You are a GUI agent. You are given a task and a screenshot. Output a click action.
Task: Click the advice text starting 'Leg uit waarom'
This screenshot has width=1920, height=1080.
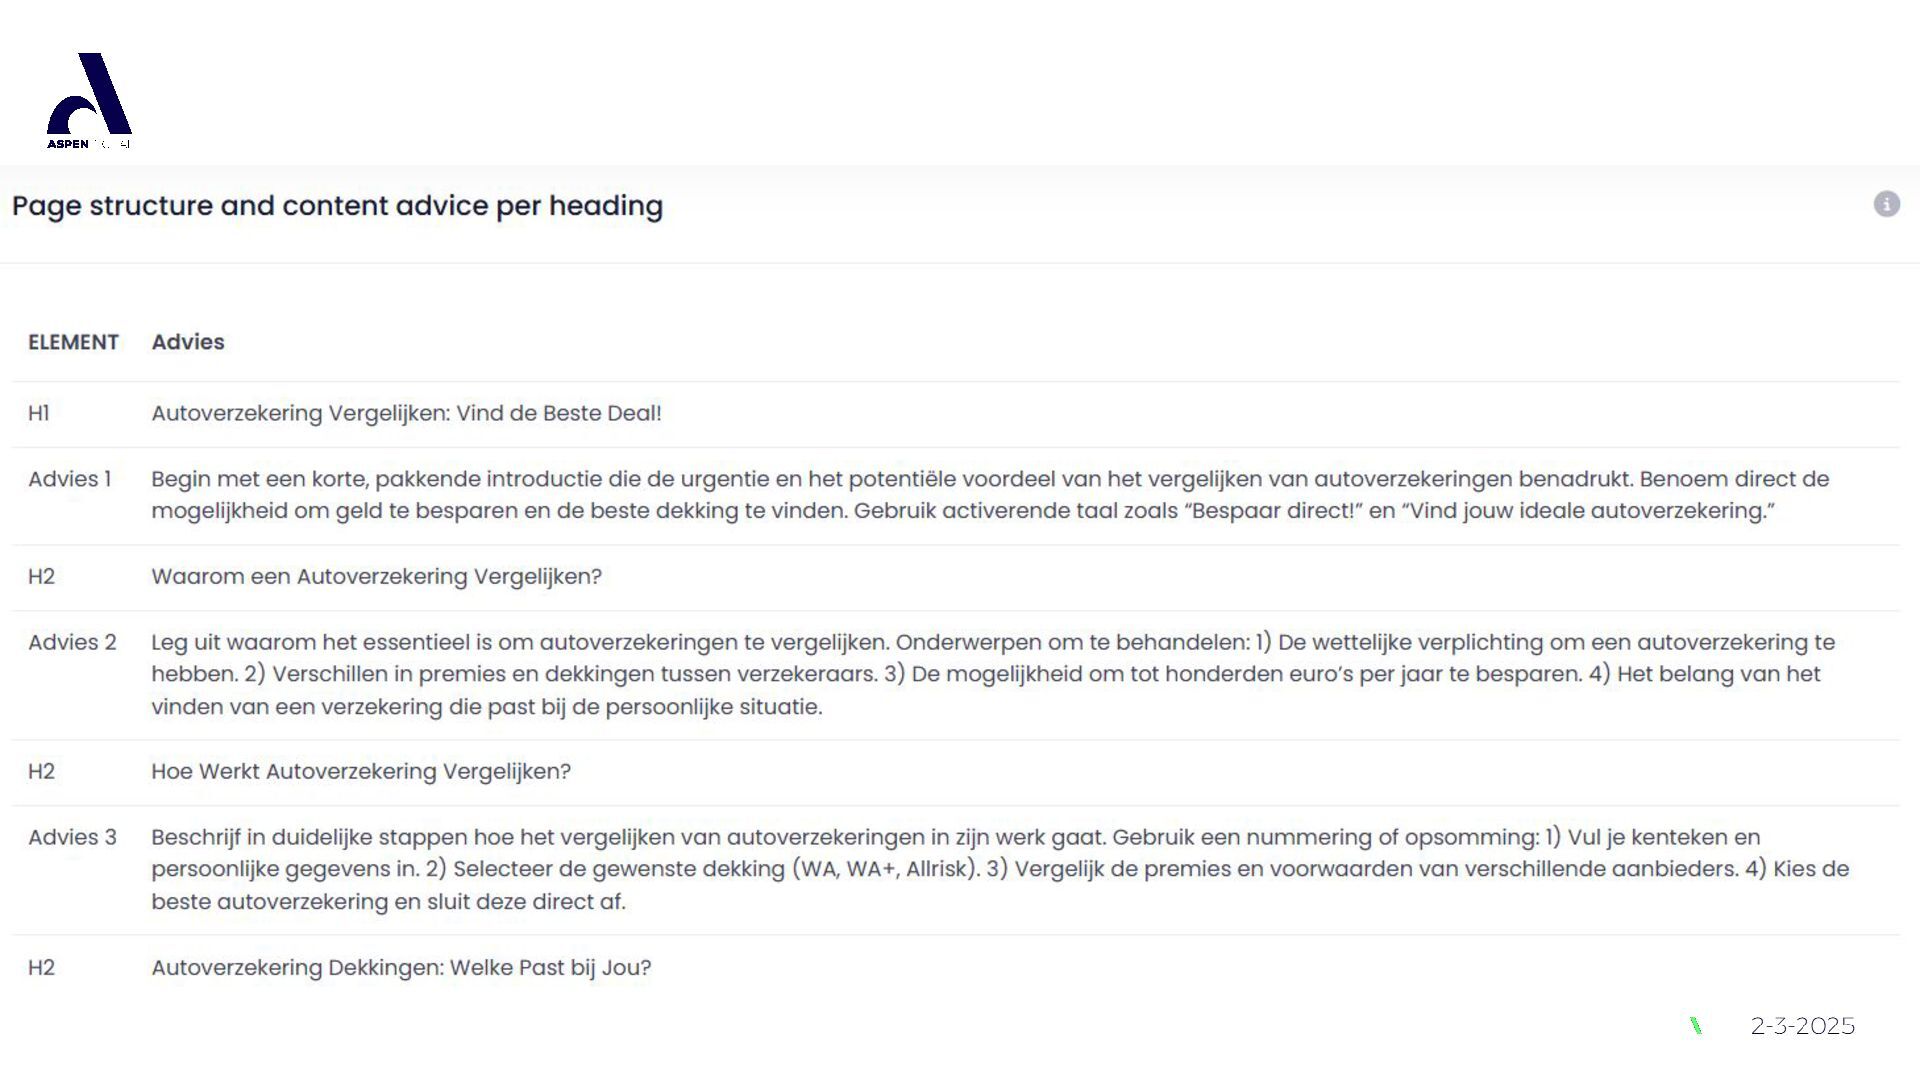[x=990, y=674]
